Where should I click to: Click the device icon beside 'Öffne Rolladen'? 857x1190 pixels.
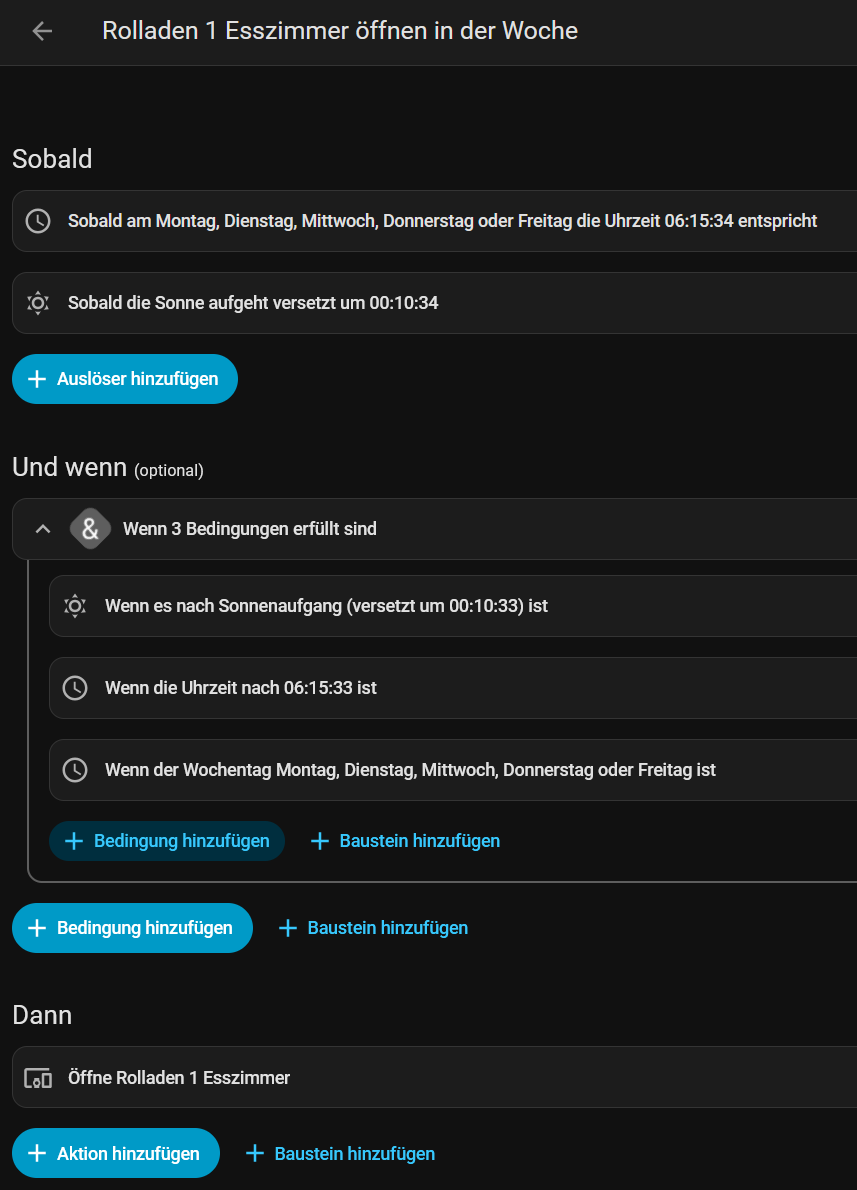pyautogui.click(x=38, y=1078)
